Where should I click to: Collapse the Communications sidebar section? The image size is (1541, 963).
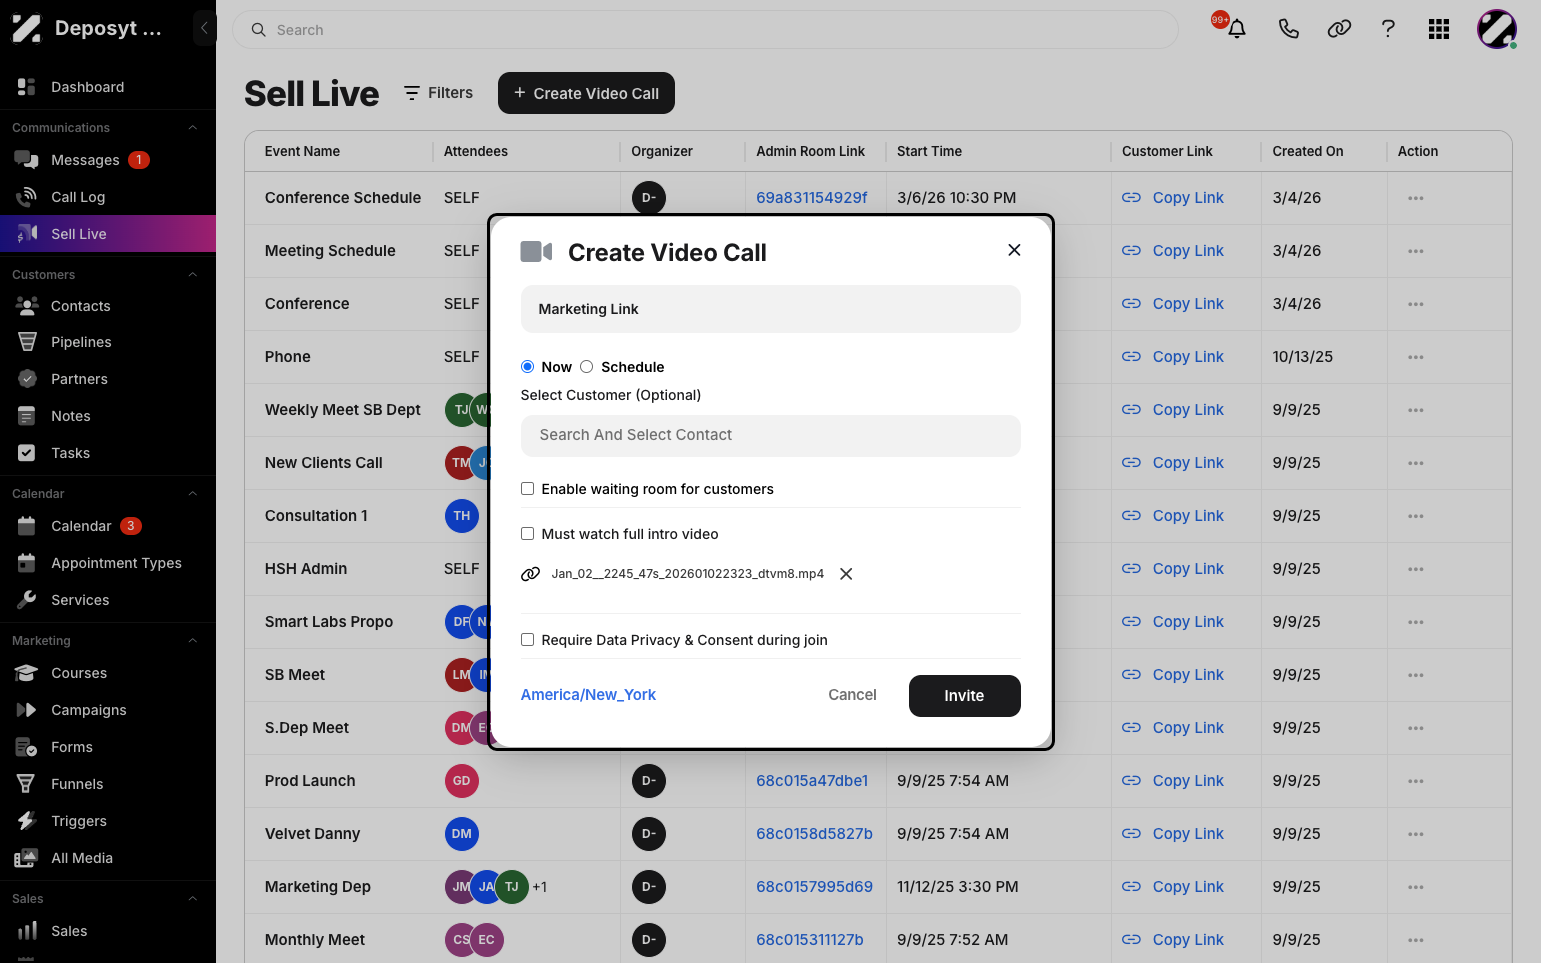[x=193, y=128]
